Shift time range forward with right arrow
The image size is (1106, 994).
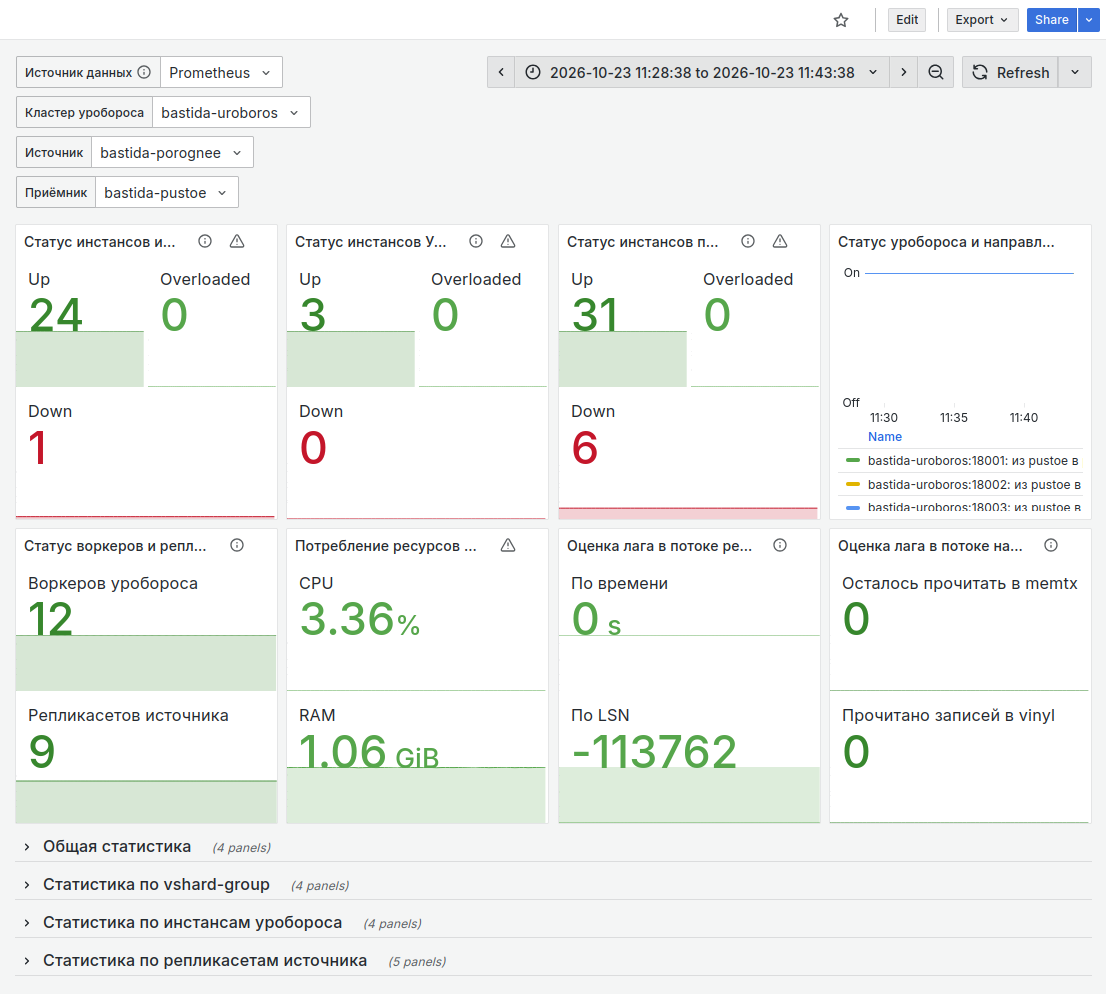click(x=904, y=72)
